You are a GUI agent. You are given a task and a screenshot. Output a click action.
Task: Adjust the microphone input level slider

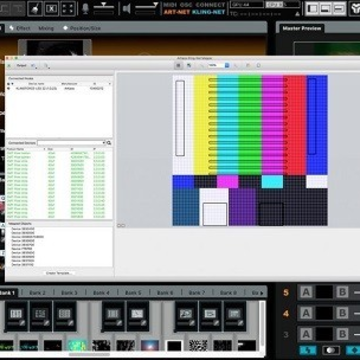(103, 6)
